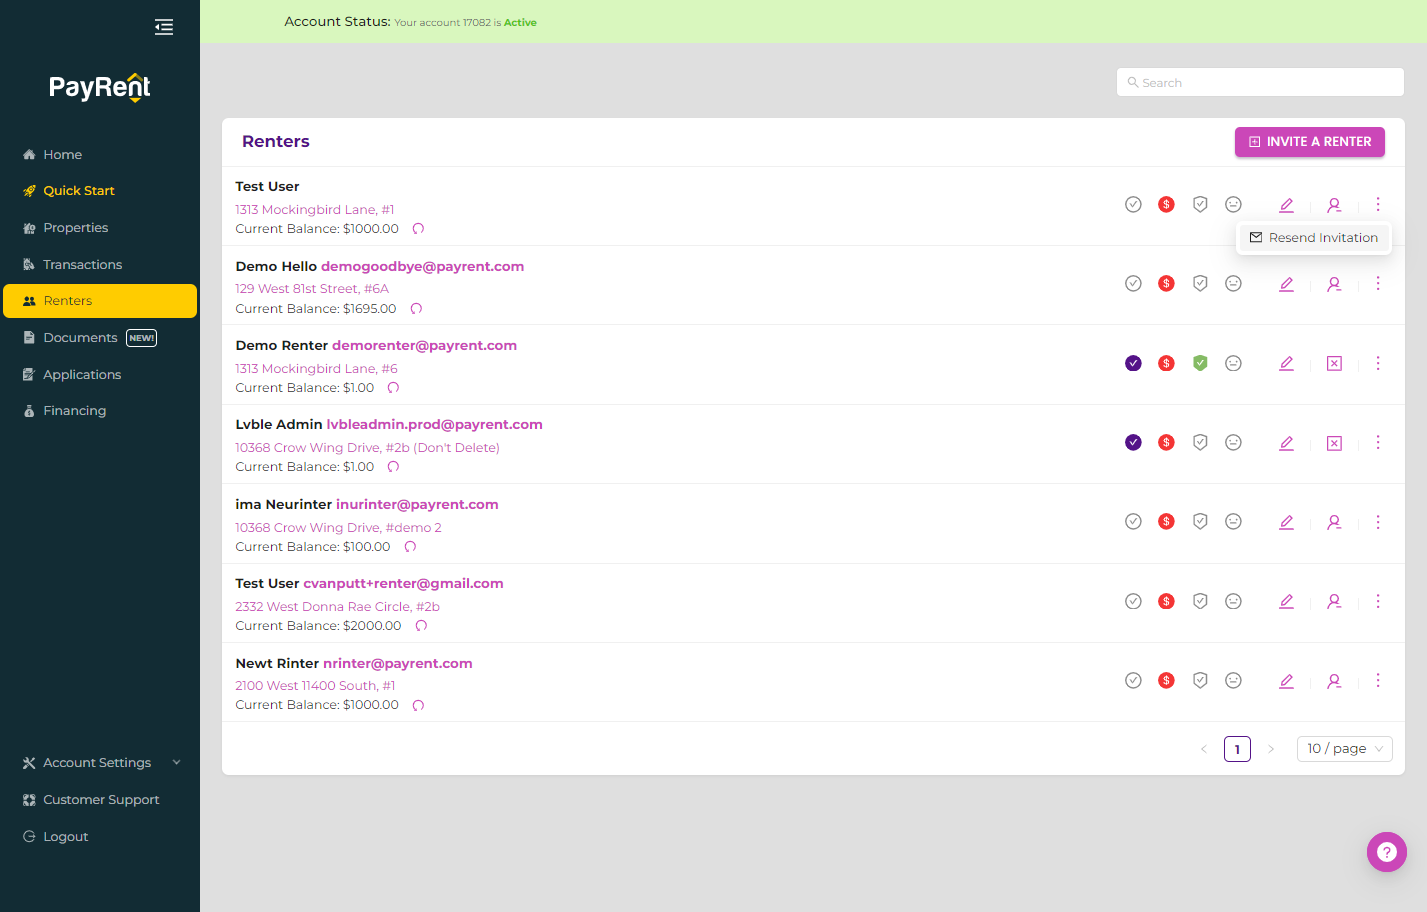Expand Account Settings menu
This screenshot has width=1427, height=912.
point(102,763)
